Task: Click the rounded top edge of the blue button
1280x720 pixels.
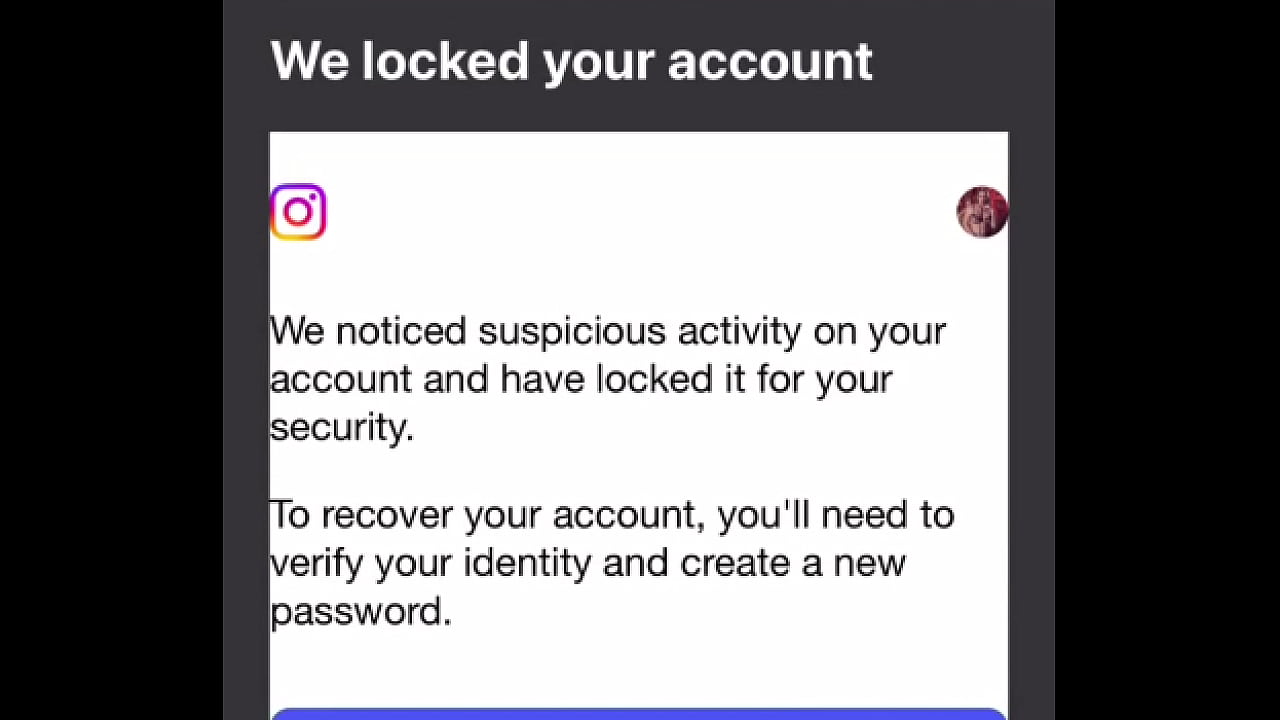Action: [638, 712]
